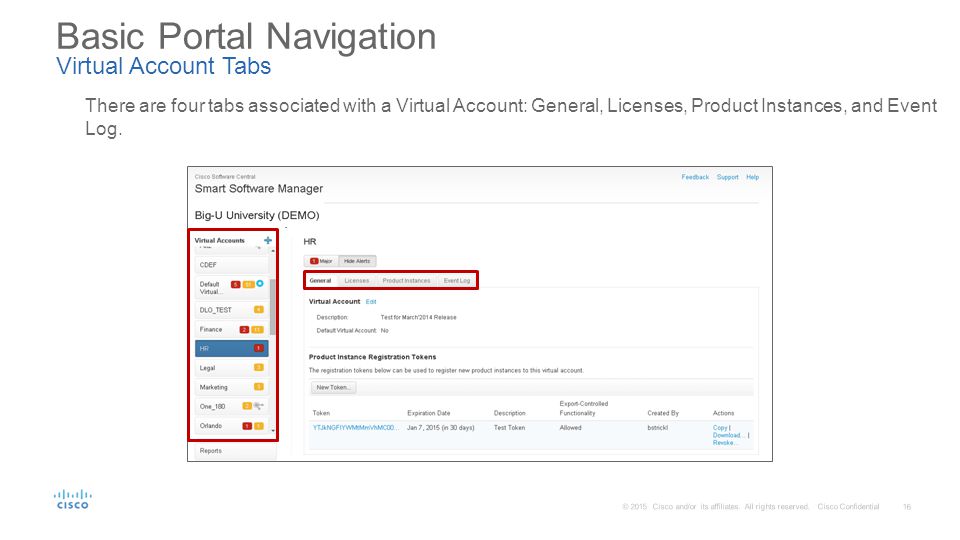This screenshot has width=960, height=540.
Task: Click the 'Allowed' cell in tokens table
Action: (x=570, y=428)
